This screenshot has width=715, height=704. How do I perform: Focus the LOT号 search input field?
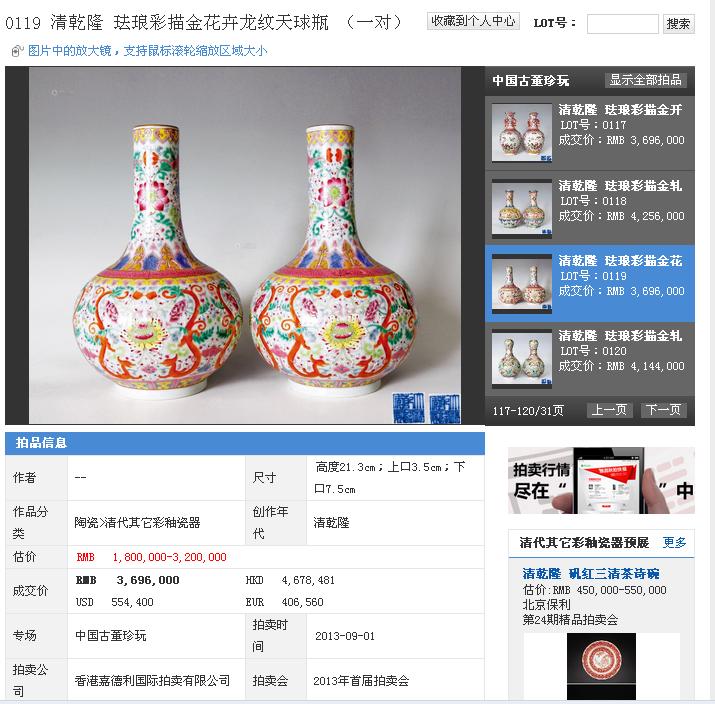pos(622,24)
